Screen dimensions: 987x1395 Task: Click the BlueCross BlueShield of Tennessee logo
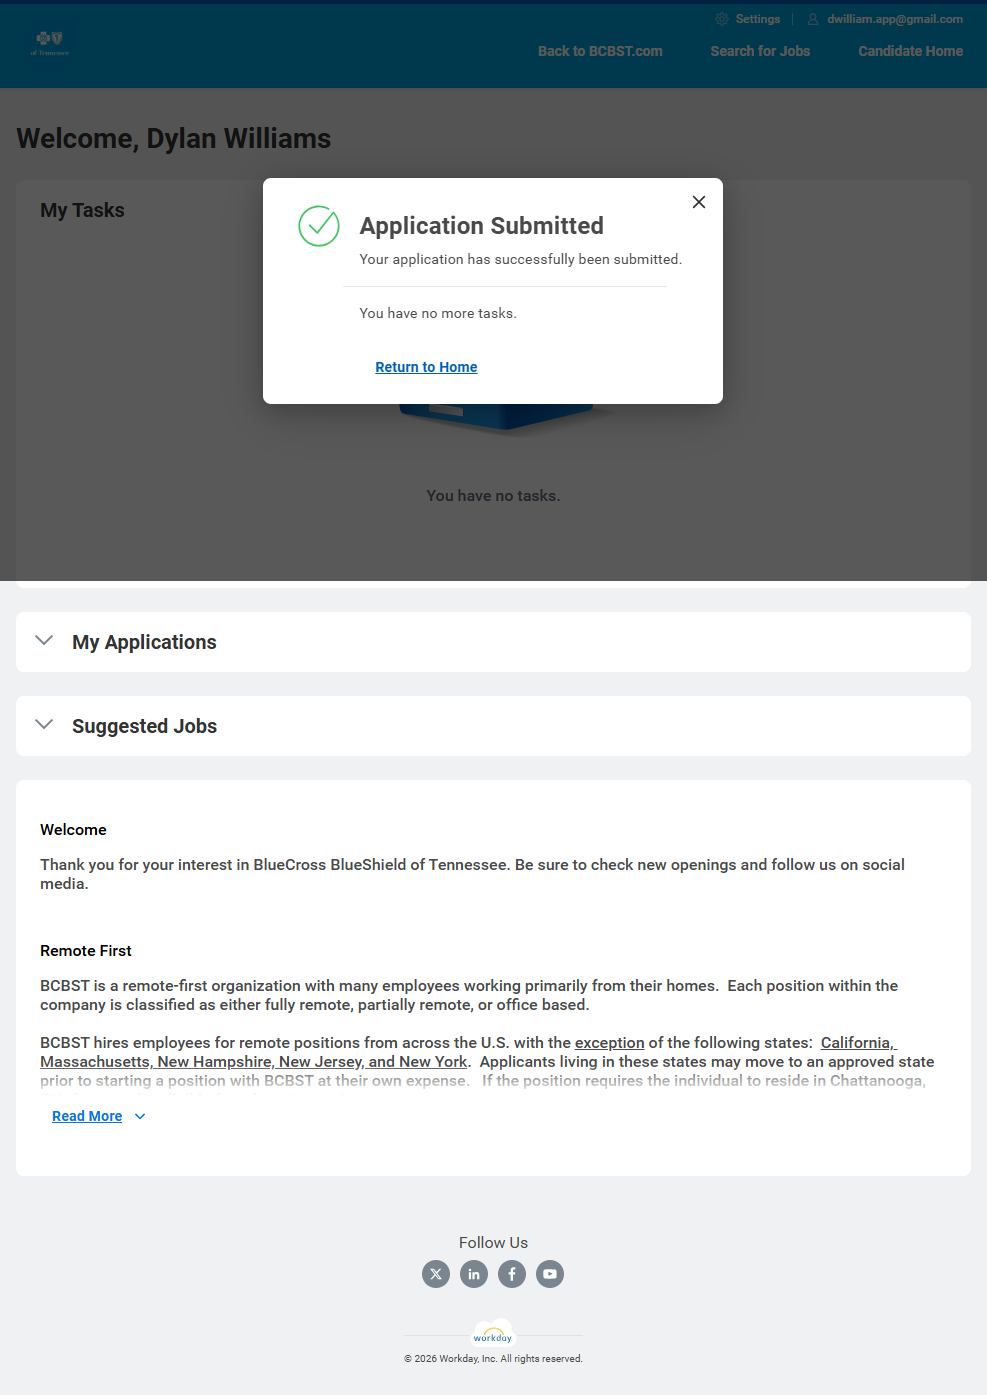49,43
